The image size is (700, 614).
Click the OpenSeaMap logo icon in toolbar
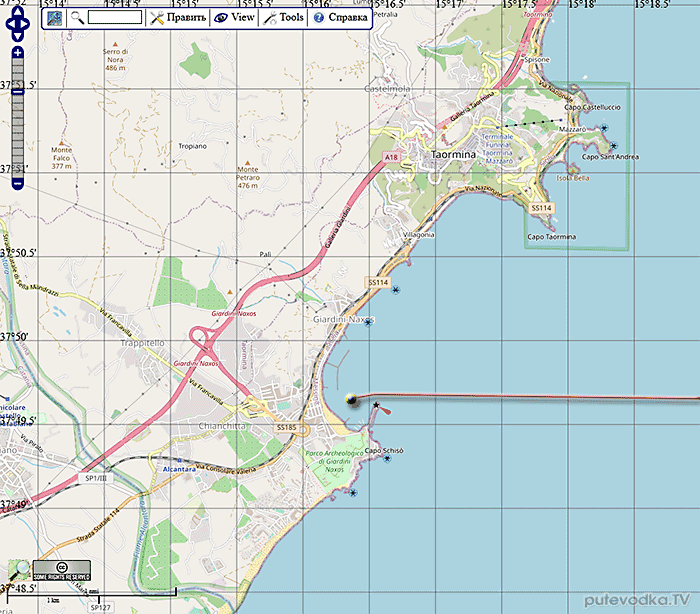(x=54, y=18)
